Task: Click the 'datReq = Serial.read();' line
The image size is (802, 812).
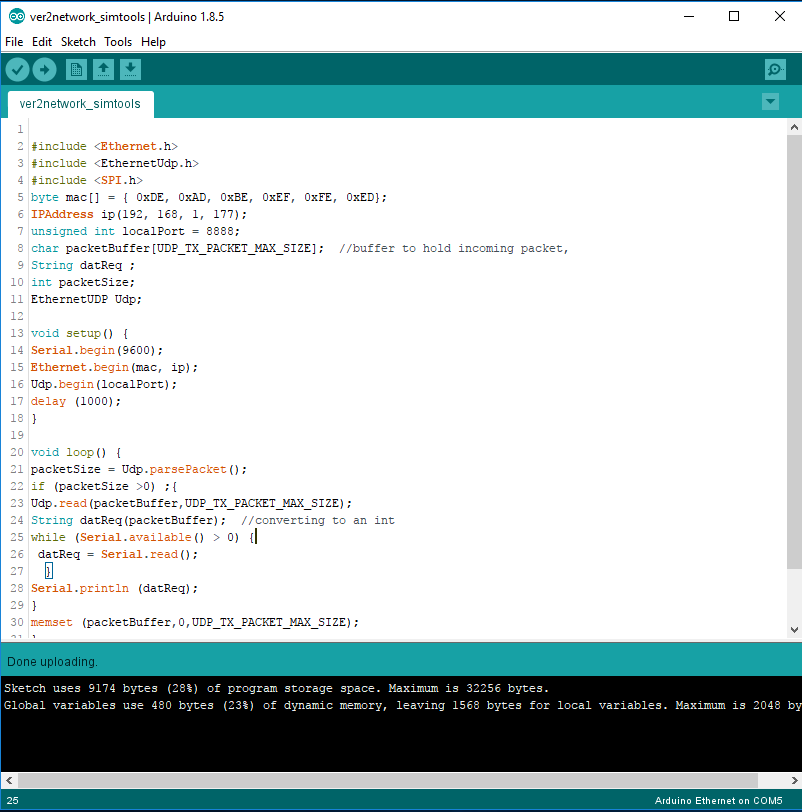Action: (118, 554)
